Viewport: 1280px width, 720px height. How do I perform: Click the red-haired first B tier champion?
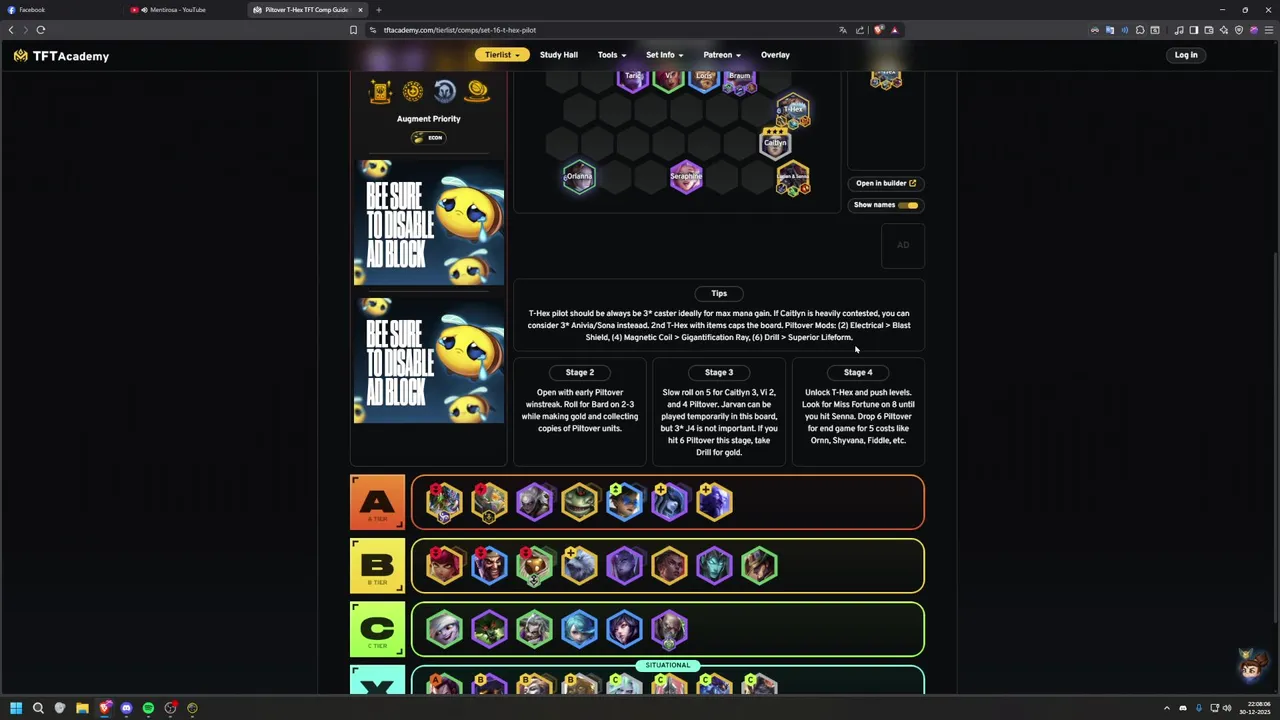(x=444, y=566)
